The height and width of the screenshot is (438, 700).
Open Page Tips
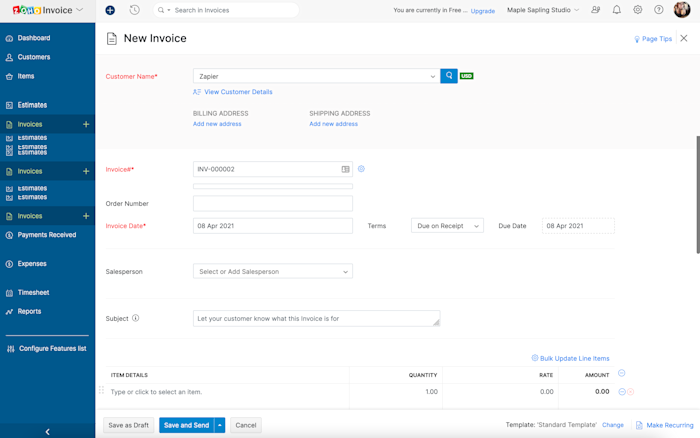(653, 39)
